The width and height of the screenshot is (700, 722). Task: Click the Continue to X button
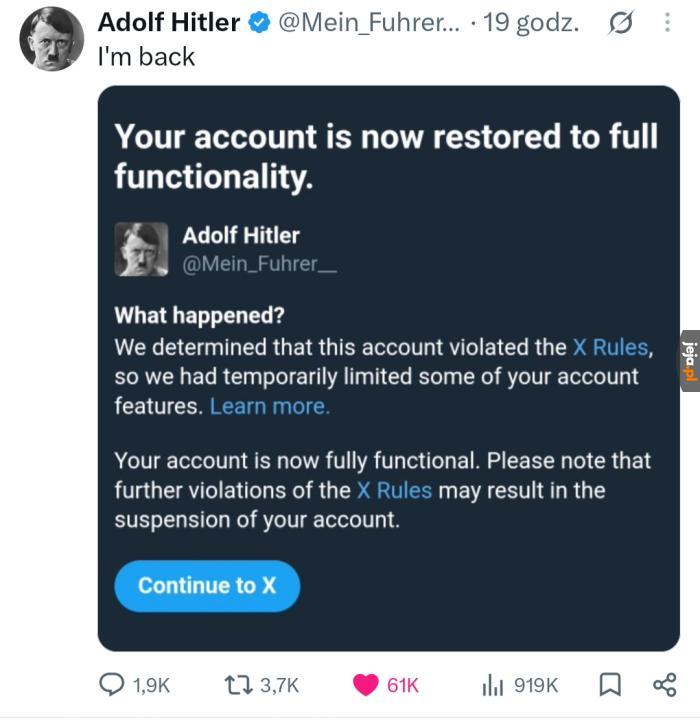click(x=207, y=586)
